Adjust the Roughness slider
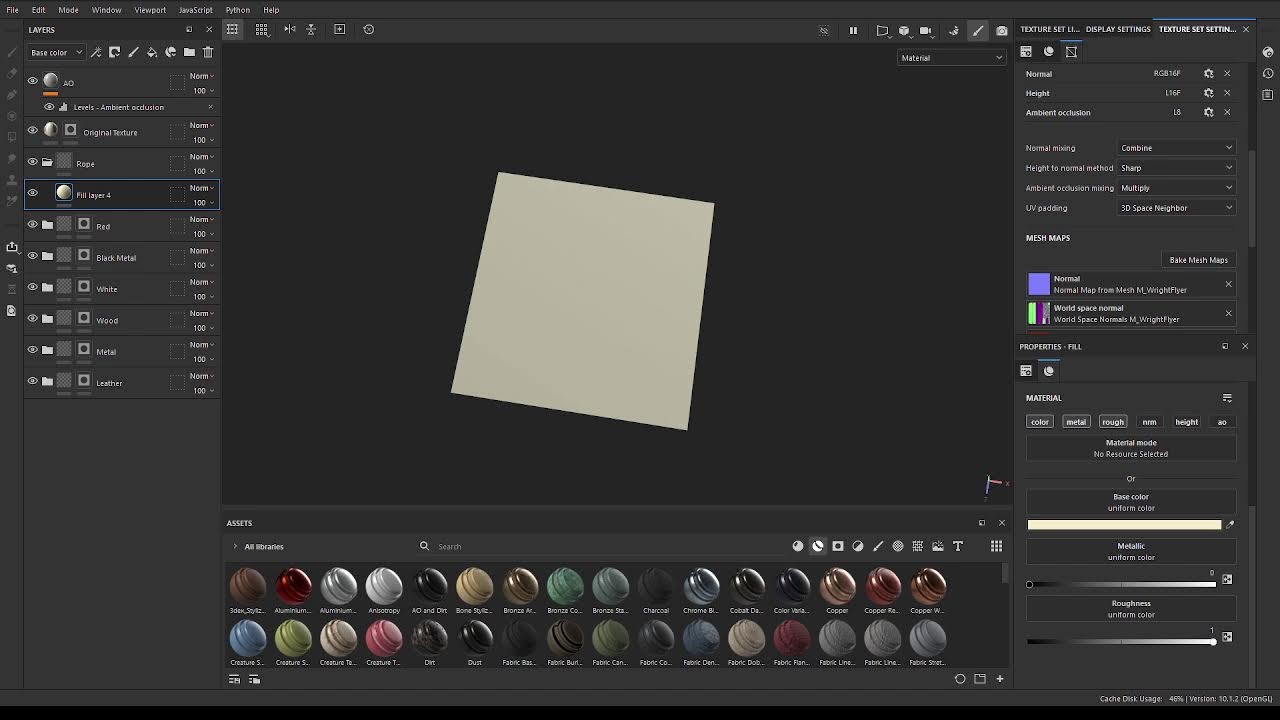The image size is (1280, 720). (x=1122, y=641)
